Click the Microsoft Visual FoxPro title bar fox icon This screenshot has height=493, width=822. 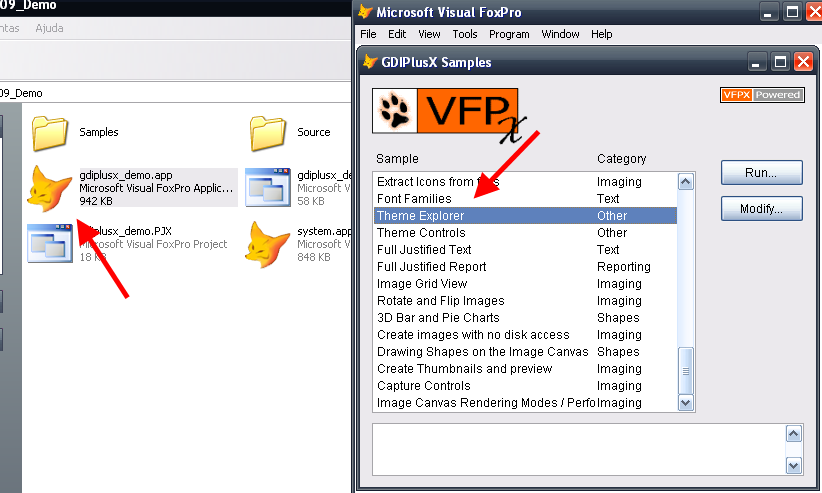pos(365,12)
